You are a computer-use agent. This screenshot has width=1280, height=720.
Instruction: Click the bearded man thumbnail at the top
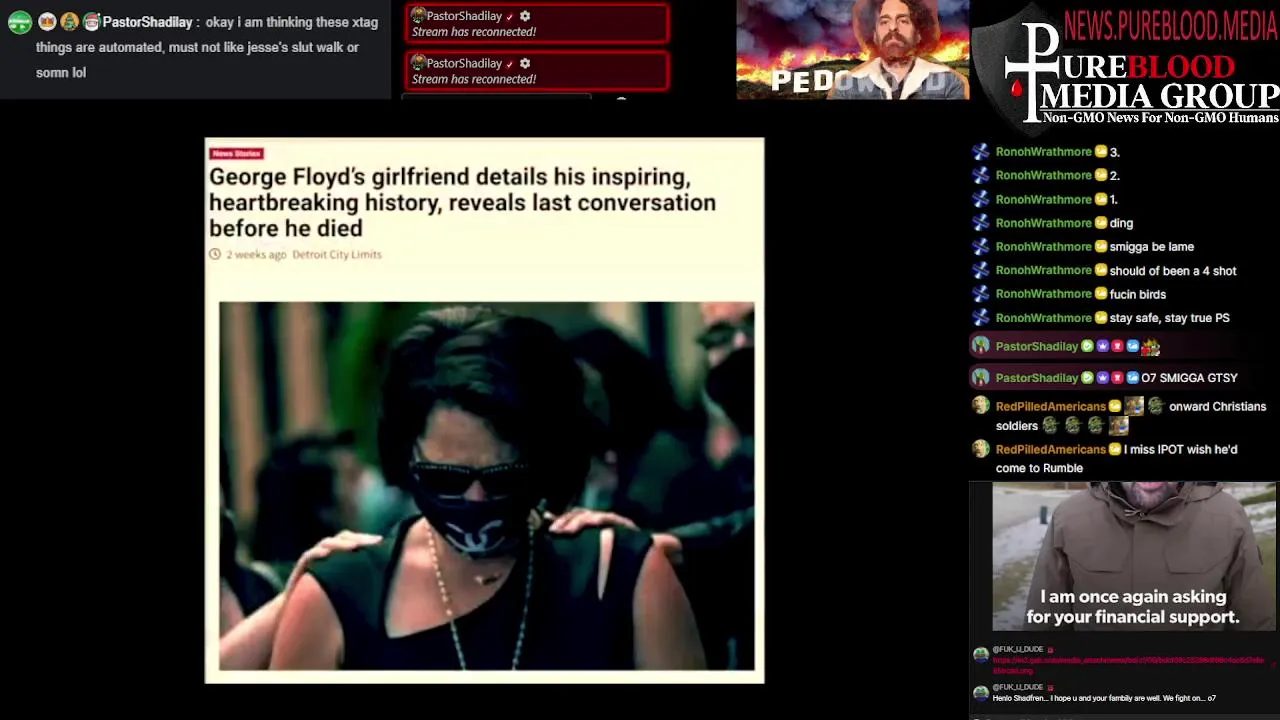852,50
